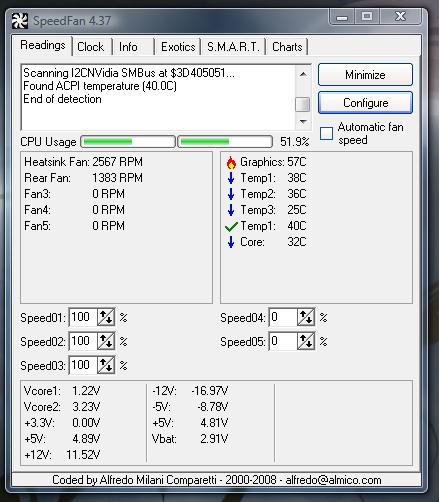440x502 pixels.
Task: Click the '-12V: -16.97V' reading
Action: click(190, 391)
